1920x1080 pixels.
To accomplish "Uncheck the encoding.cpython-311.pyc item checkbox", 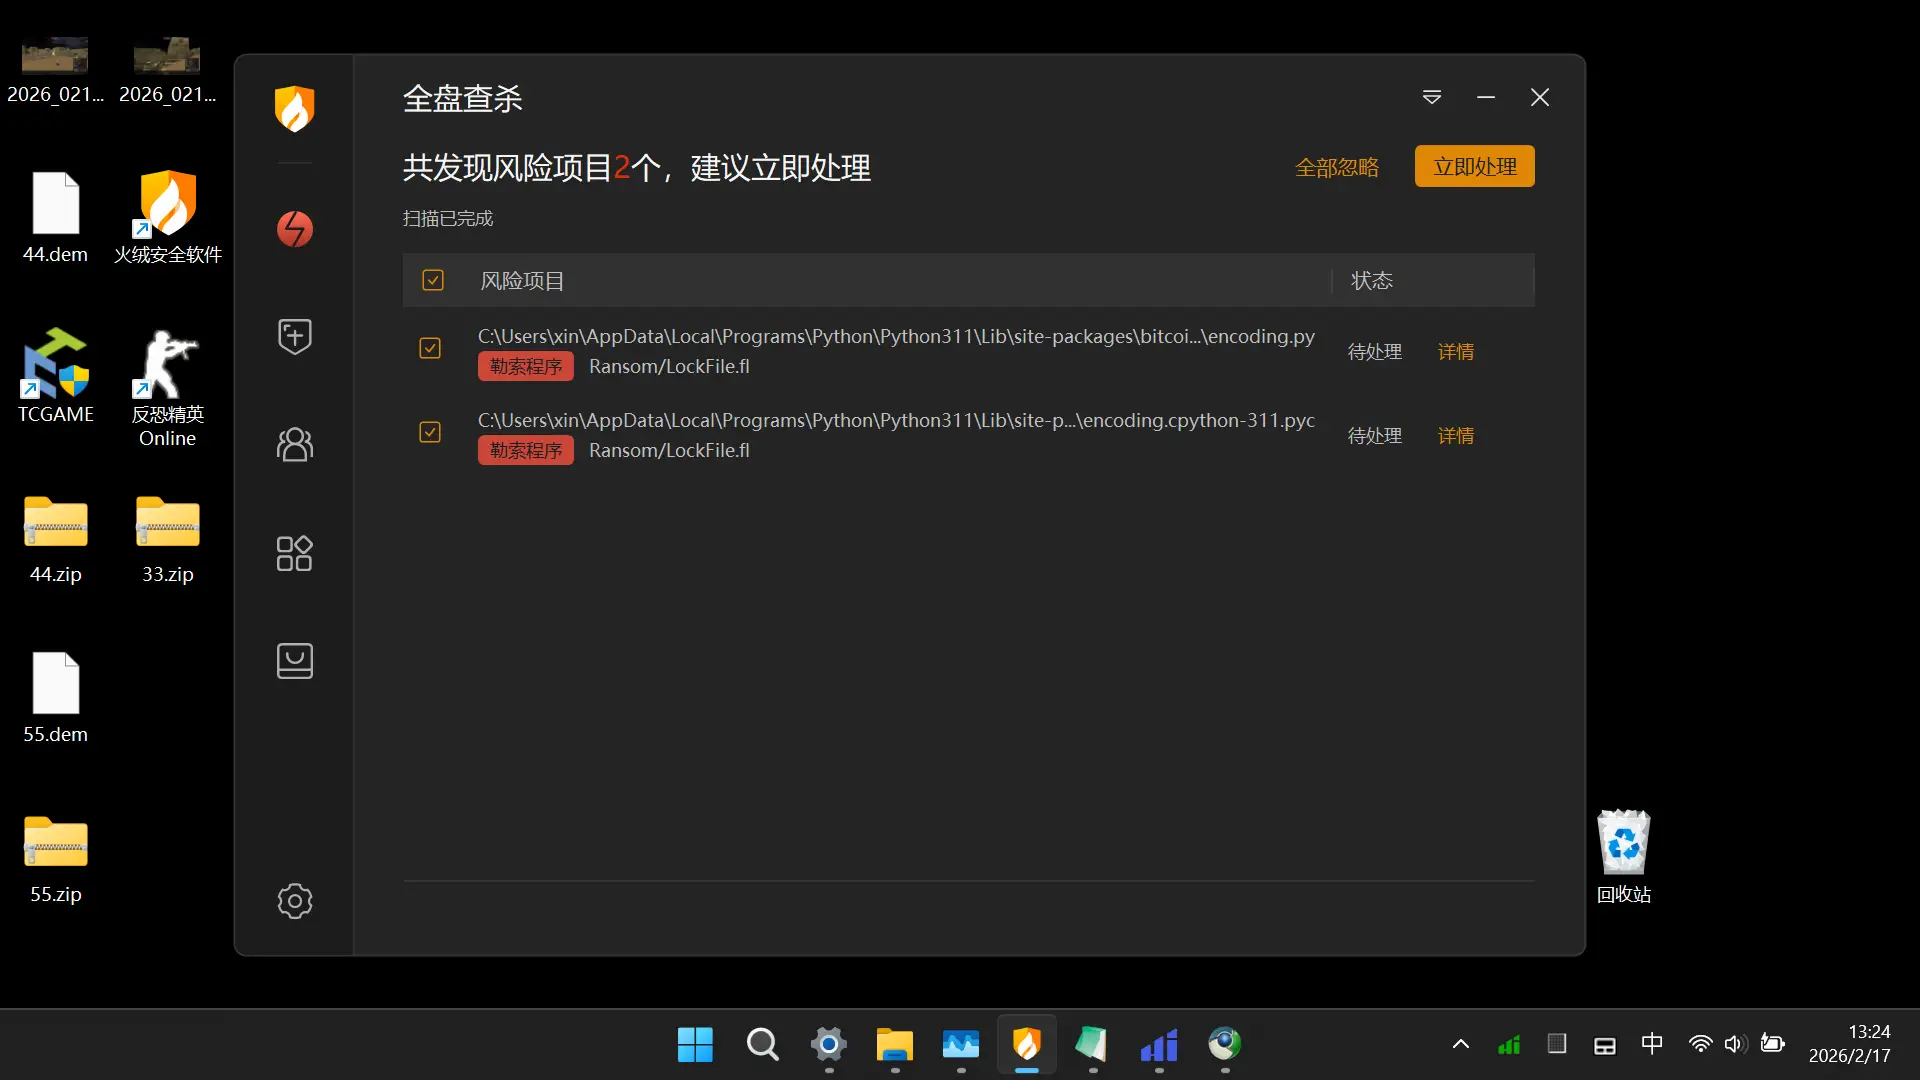I will click(x=430, y=432).
